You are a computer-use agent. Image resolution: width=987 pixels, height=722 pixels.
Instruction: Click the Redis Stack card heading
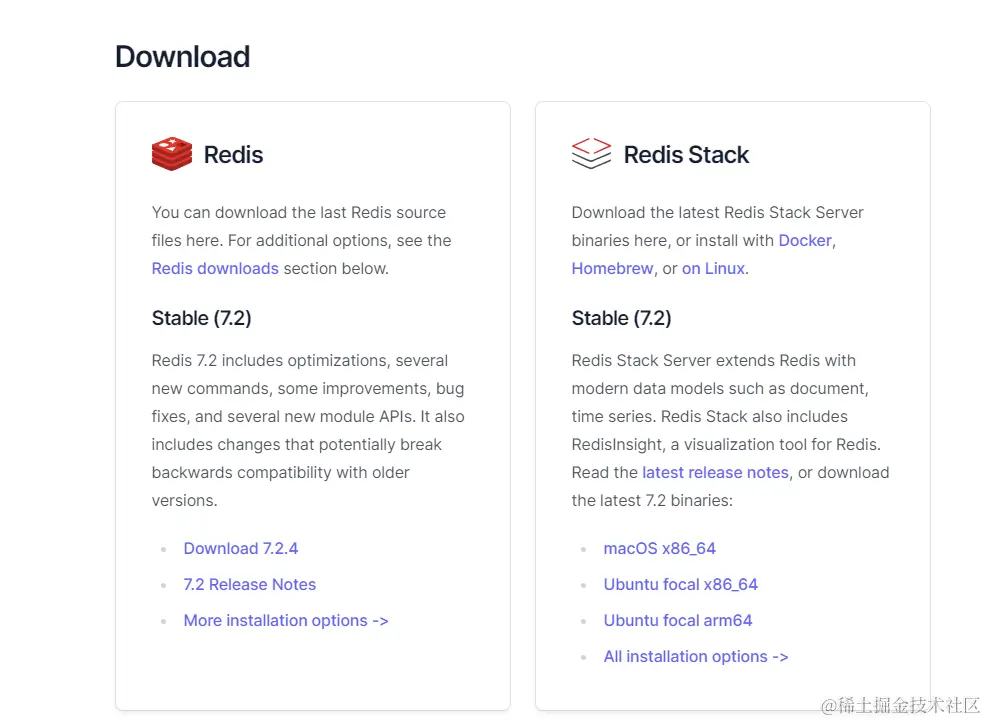[686, 154]
